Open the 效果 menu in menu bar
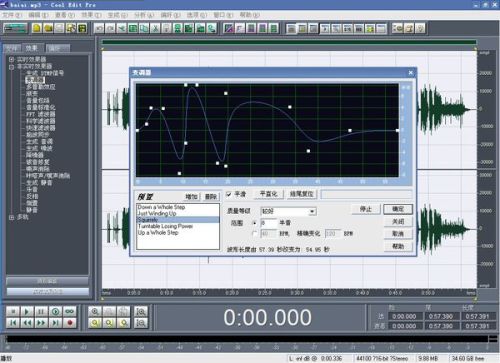Screen dimensions: 500x363 pyautogui.click(x=91, y=15)
